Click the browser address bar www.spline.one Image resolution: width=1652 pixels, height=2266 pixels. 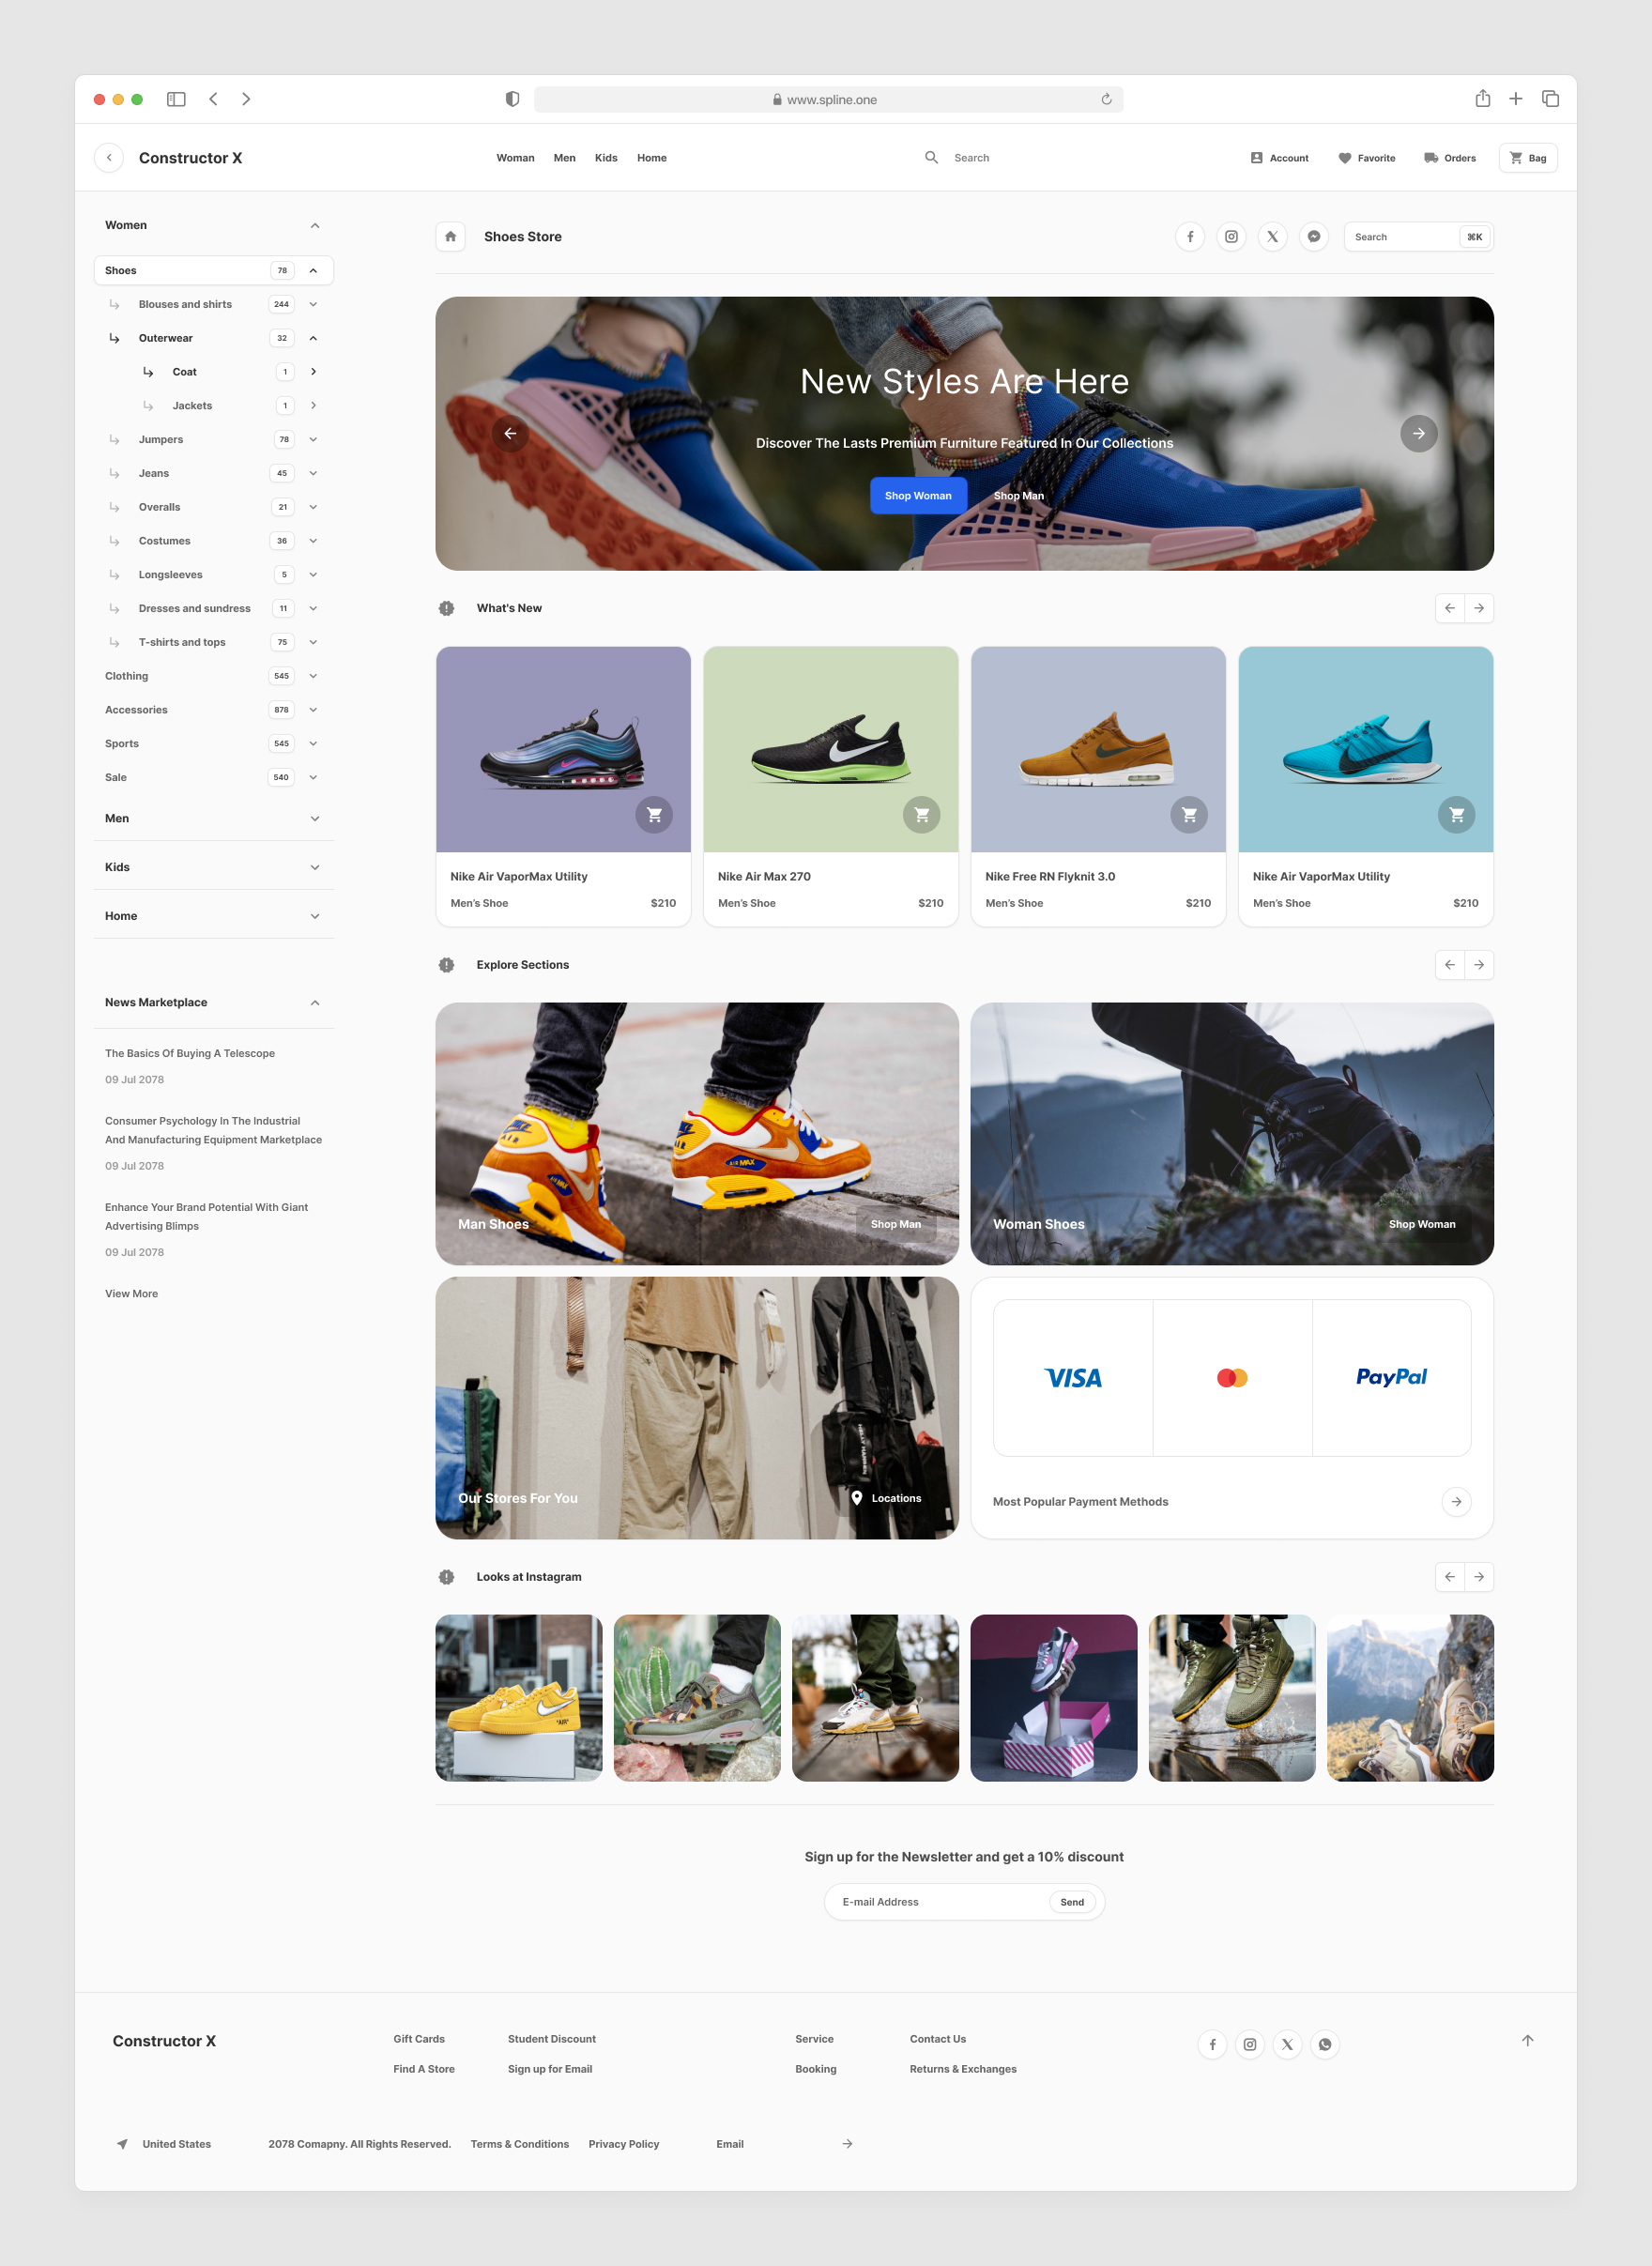(828, 99)
